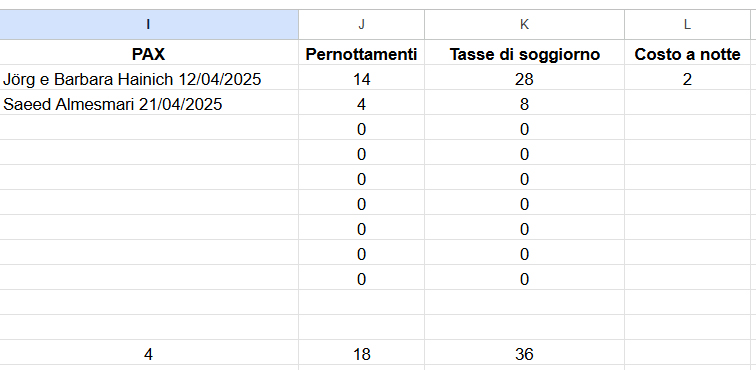Viewport: 756px width, 370px height.
Task: Select column J header
Action: 362,25
